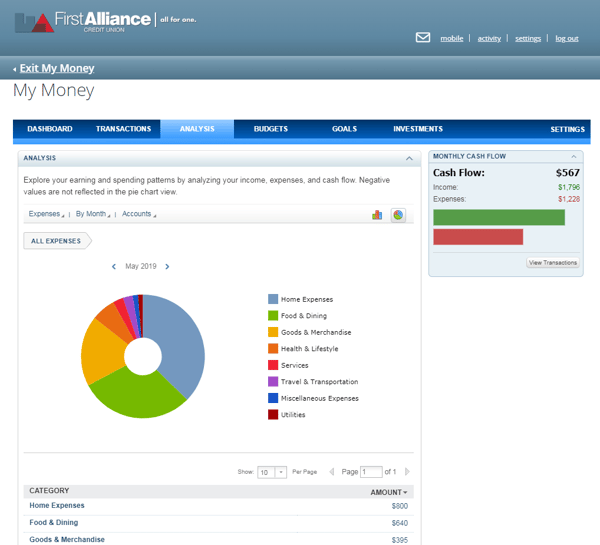This screenshot has width=600, height=545.
Task: Go to next results page arrow
Action: (407, 472)
